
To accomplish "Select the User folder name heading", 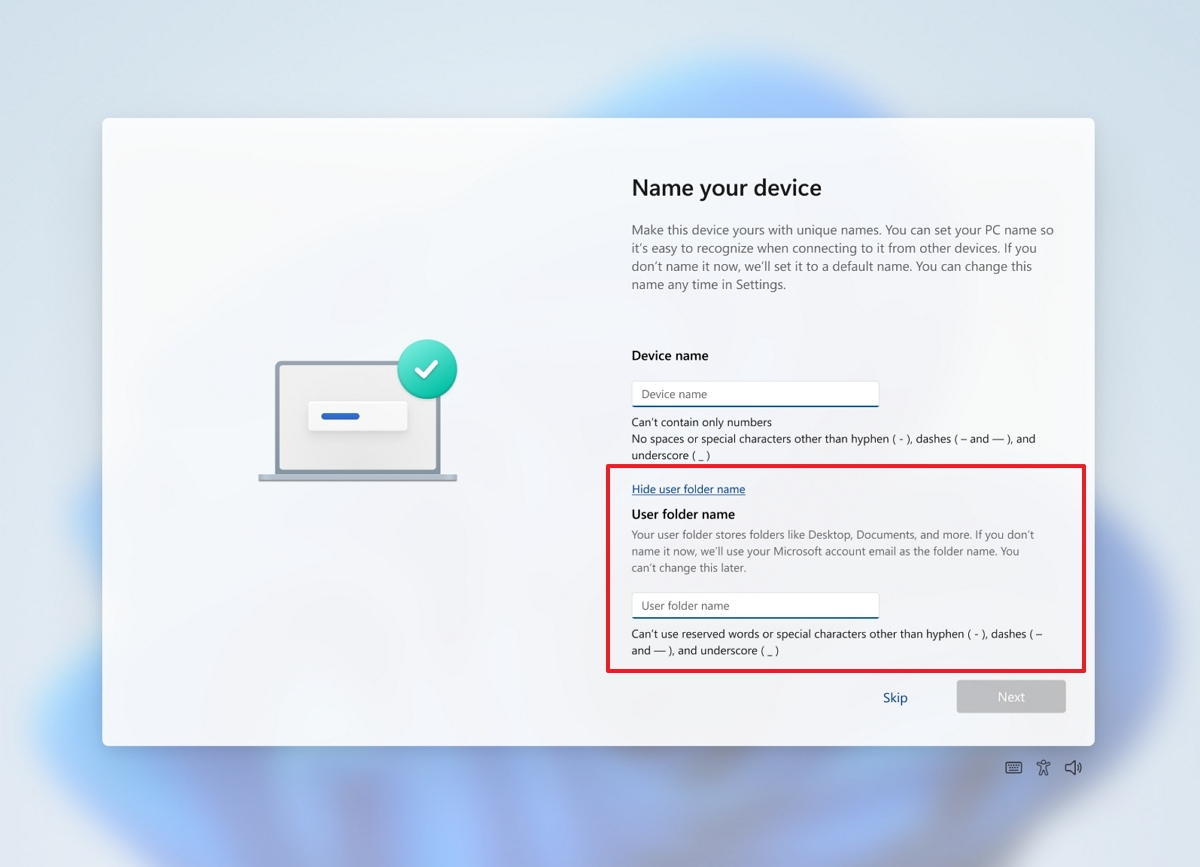I will [683, 514].
